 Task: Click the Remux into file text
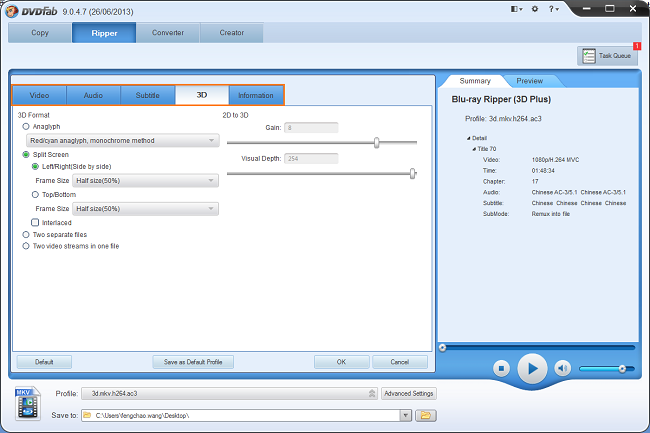(551, 214)
